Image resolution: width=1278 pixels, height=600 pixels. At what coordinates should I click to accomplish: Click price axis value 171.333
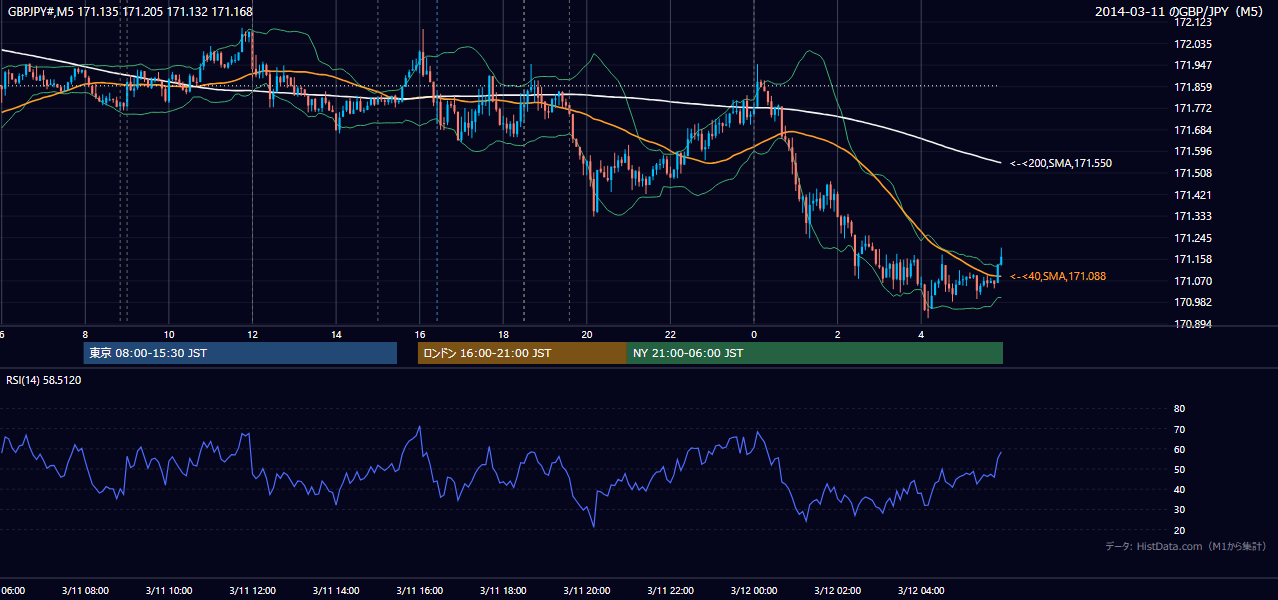pos(1193,216)
